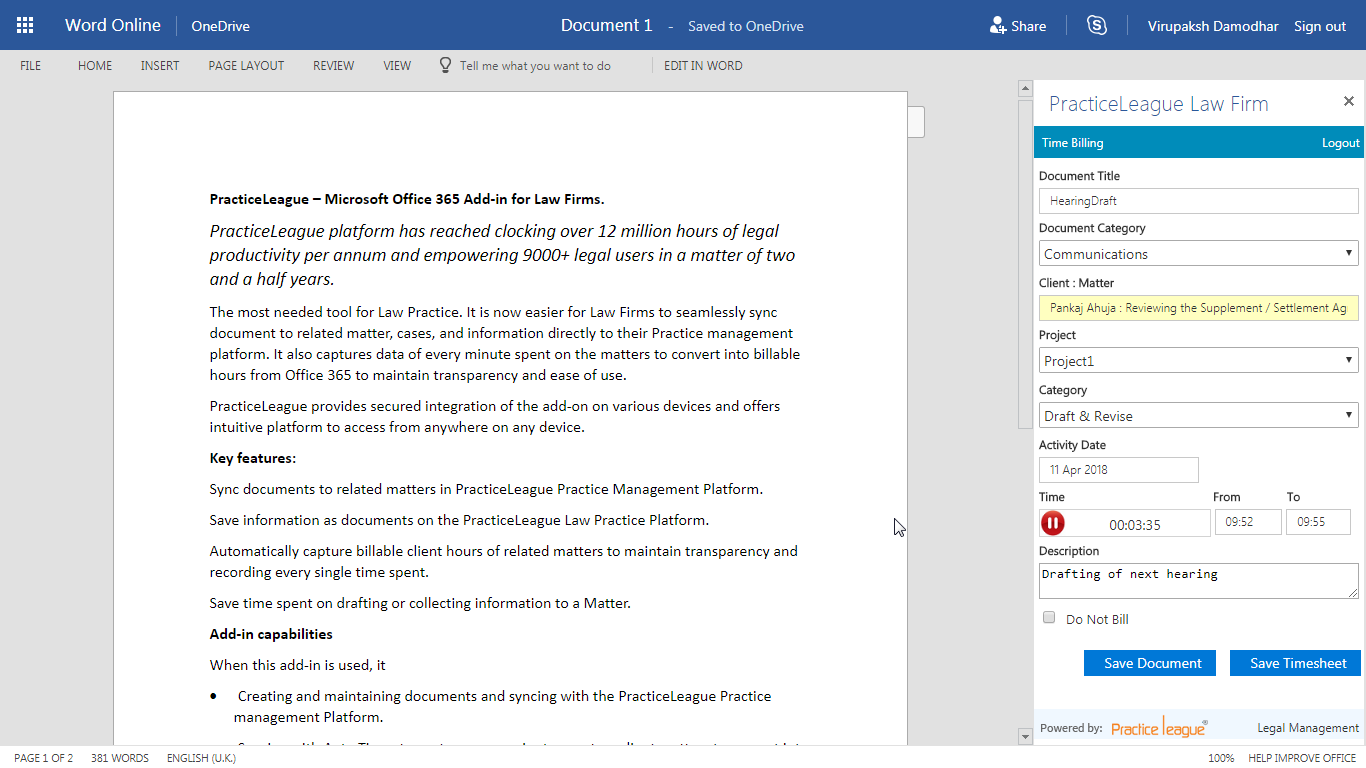The height and width of the screenshot is (768, 1366).
Task: Click the Document 1 title
Action: (606, 26)
